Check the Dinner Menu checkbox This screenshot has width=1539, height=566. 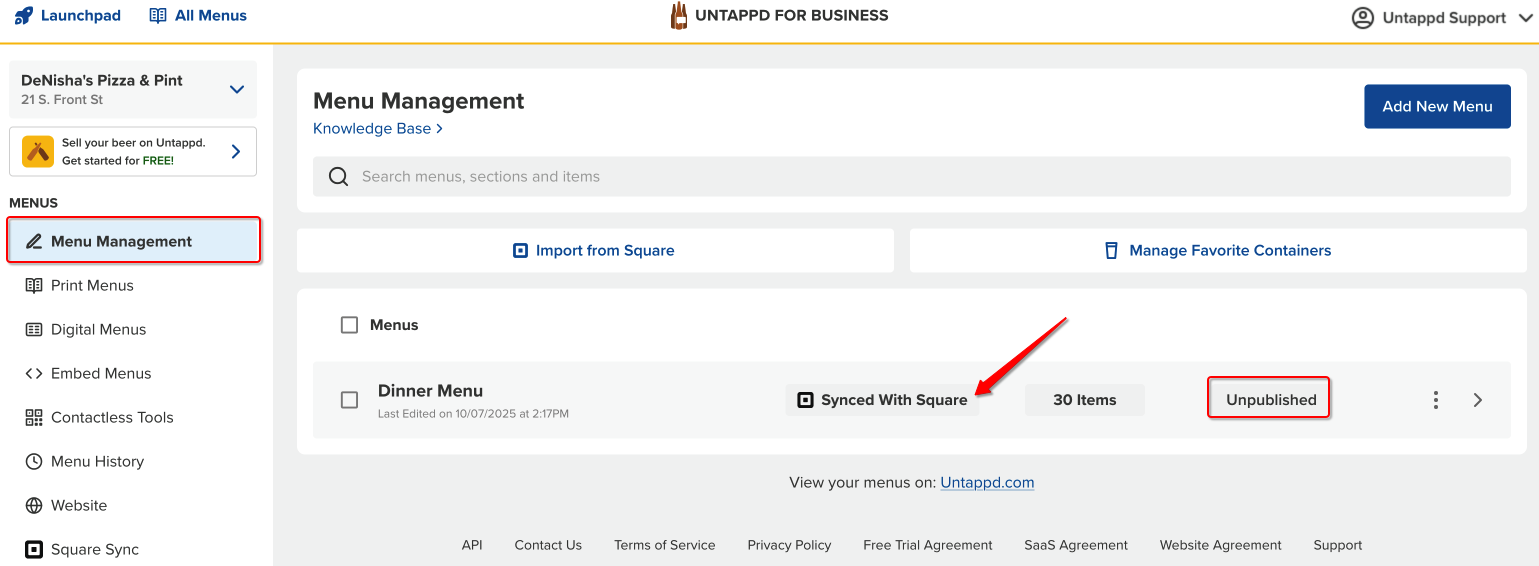(x=349, y=400)
